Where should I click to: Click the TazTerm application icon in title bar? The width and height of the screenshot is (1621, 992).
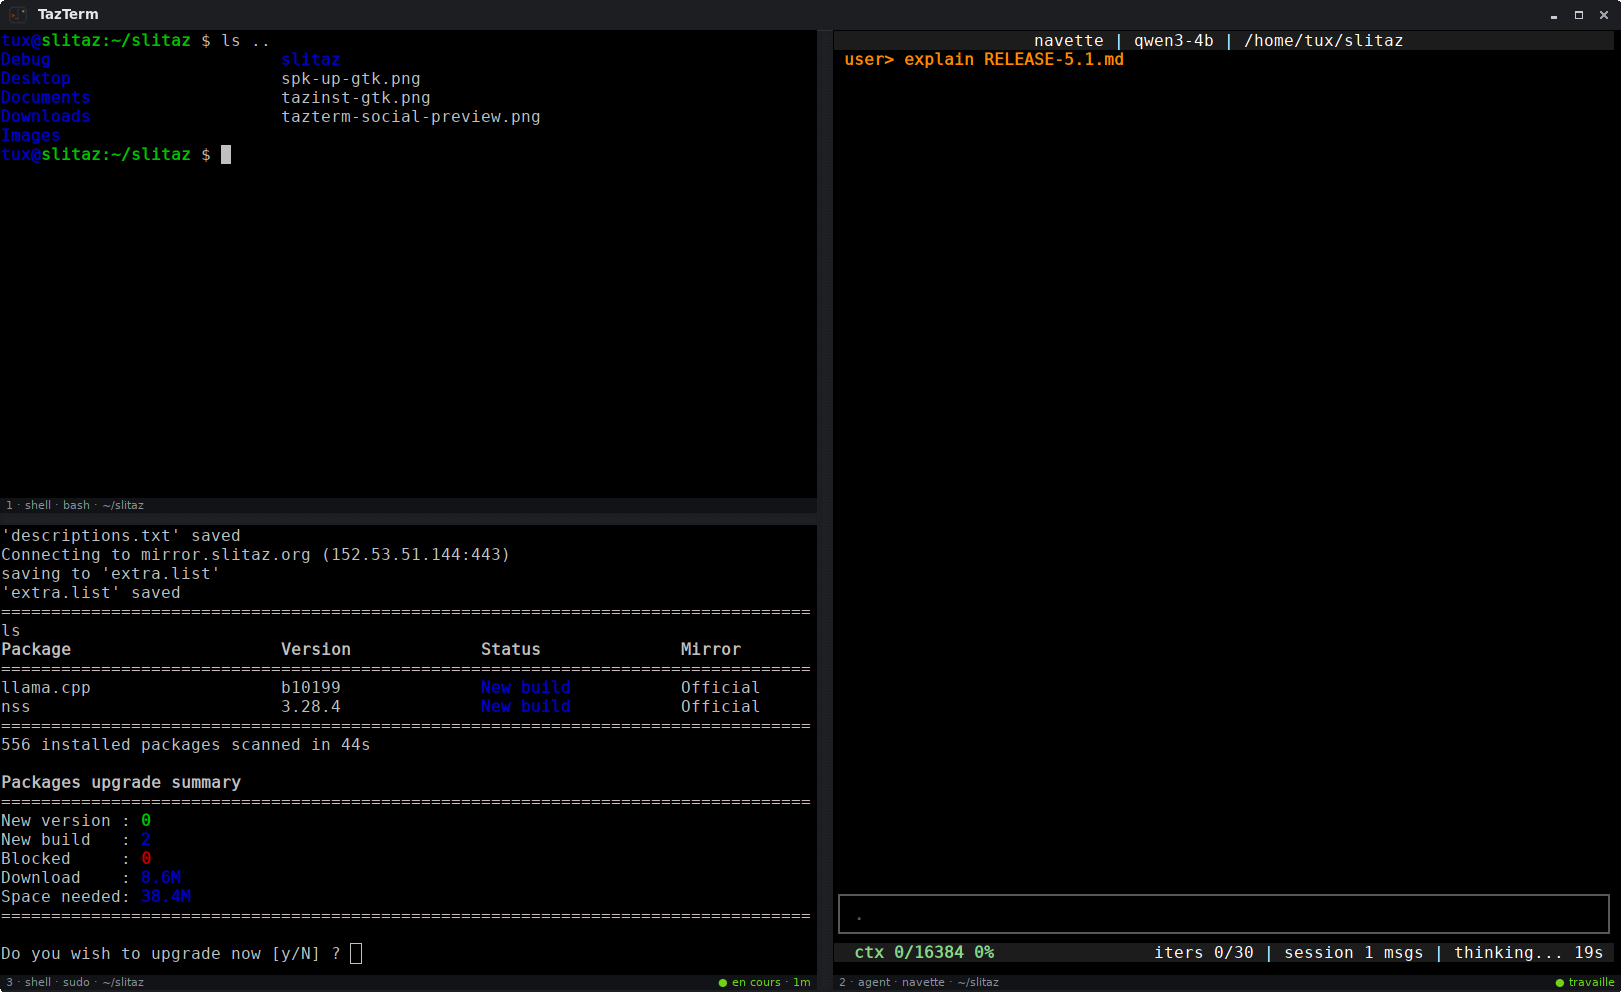(17, 14)
